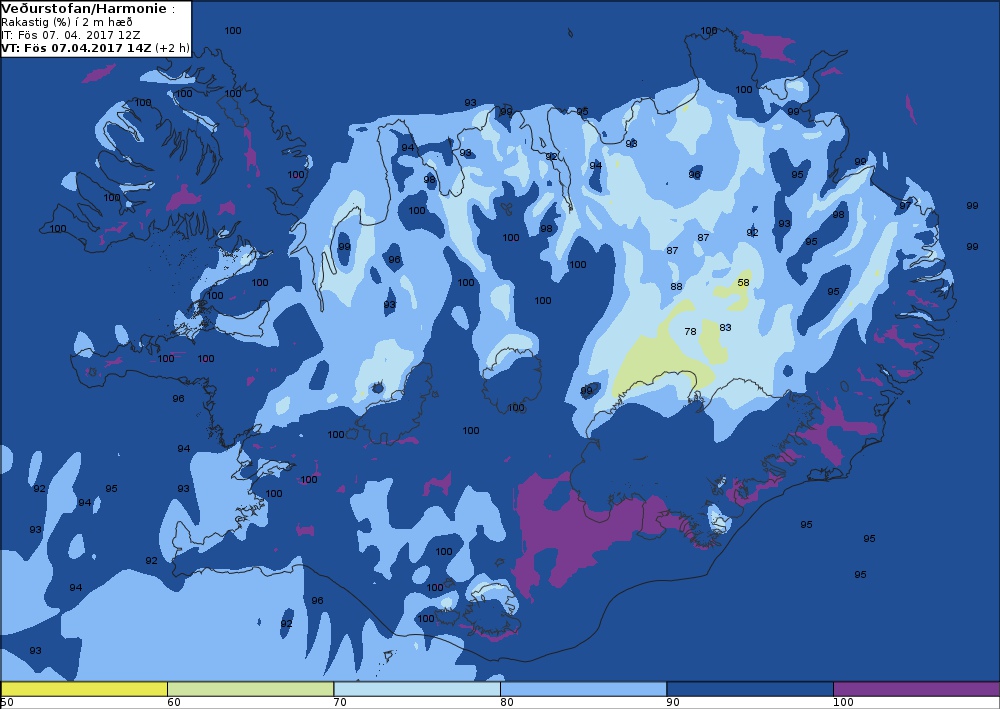Click the 'Veðurstofan/Harmonie' title text
The image size is (1000, 709).
coord(85,9)
